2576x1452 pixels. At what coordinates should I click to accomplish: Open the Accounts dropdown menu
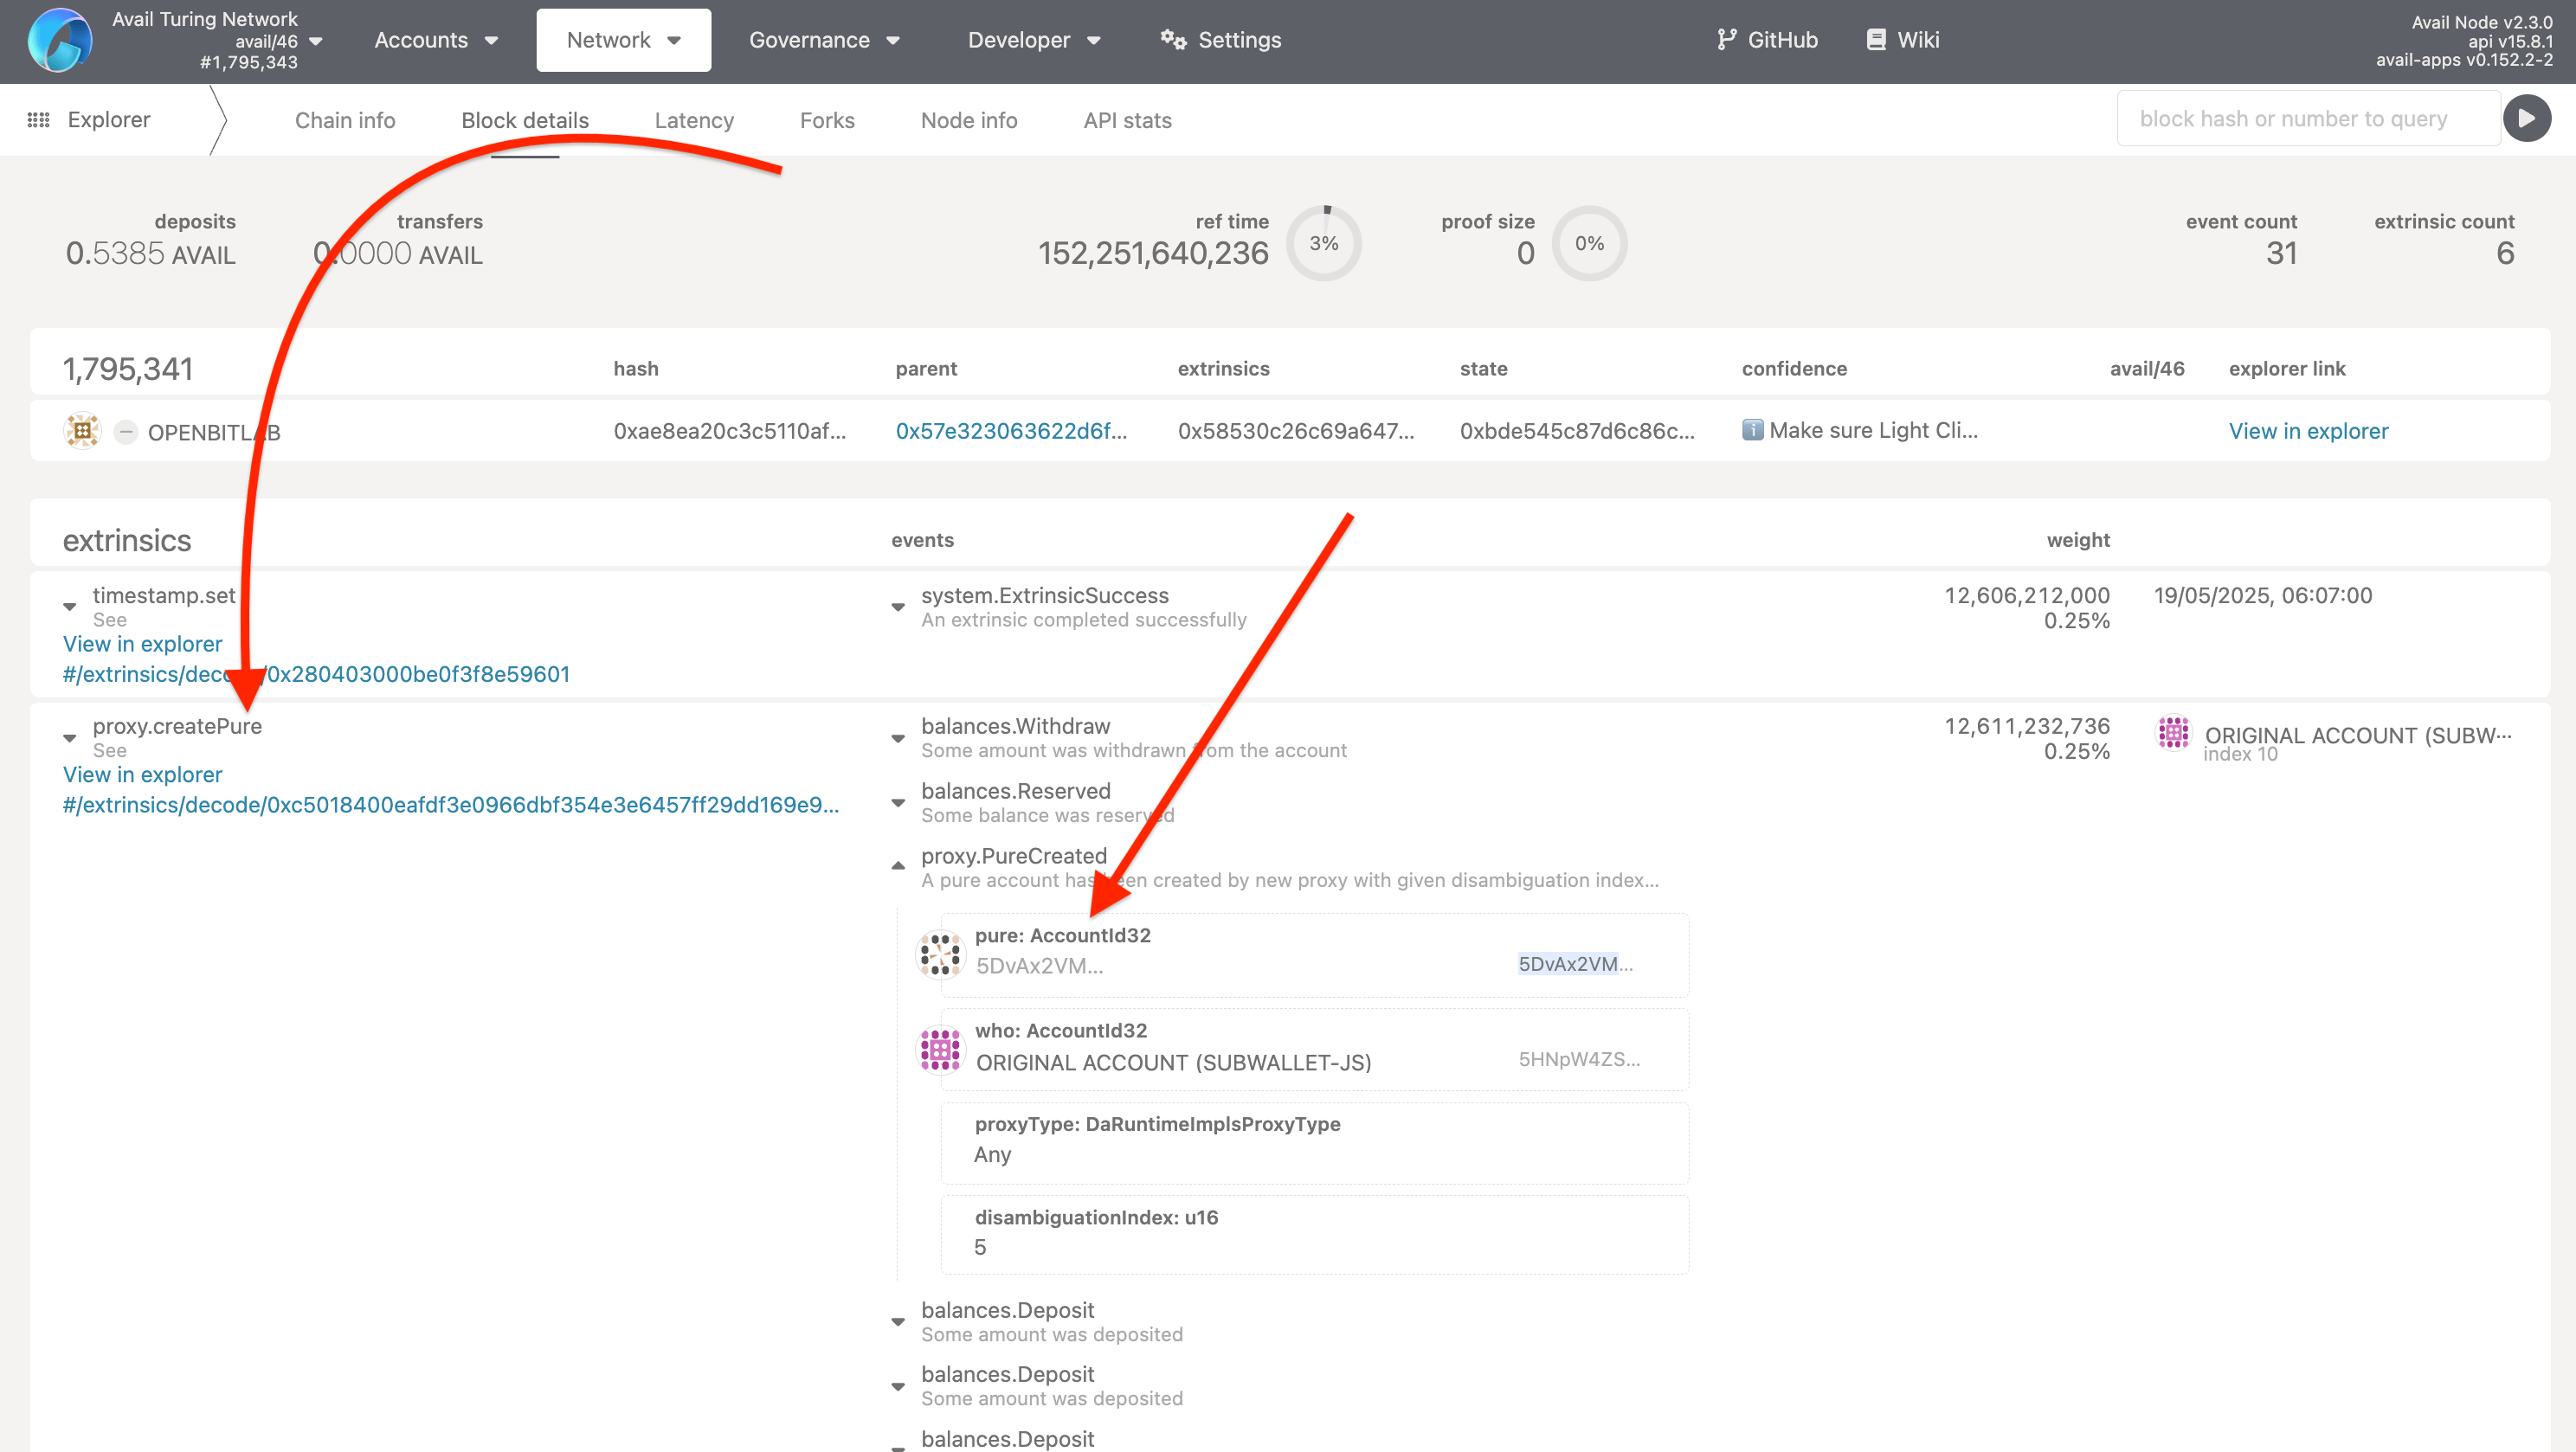pyautogui.click(x=435, y=40)
